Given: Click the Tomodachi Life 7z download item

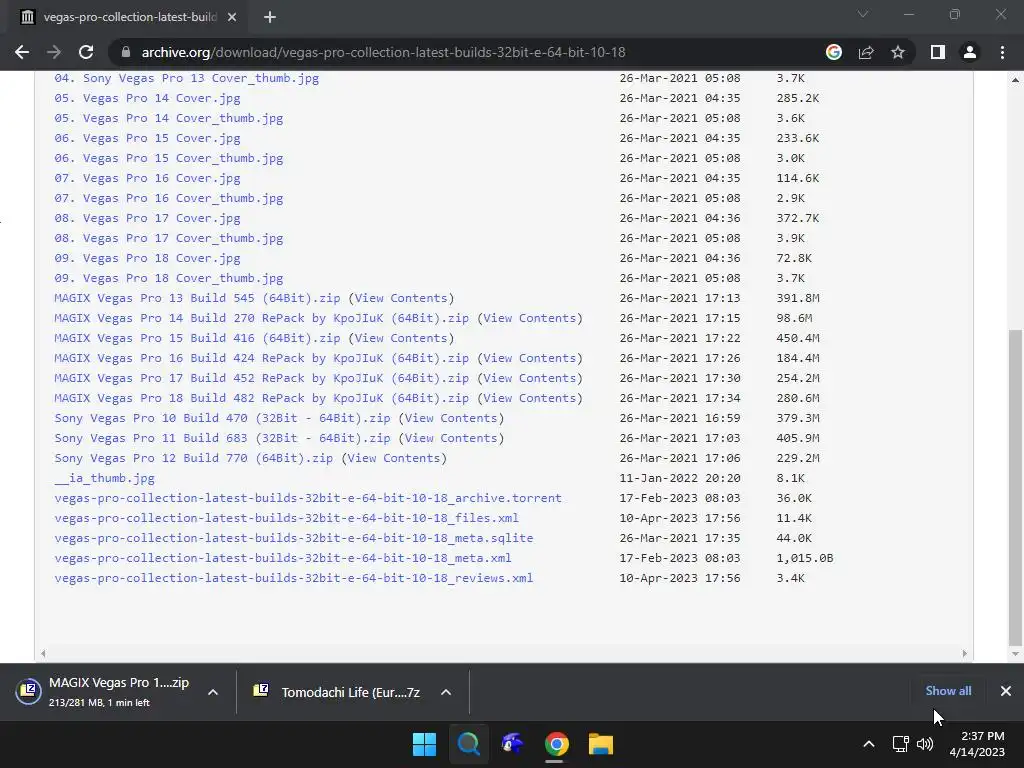Looking at the screenshot, I should 338,692.
